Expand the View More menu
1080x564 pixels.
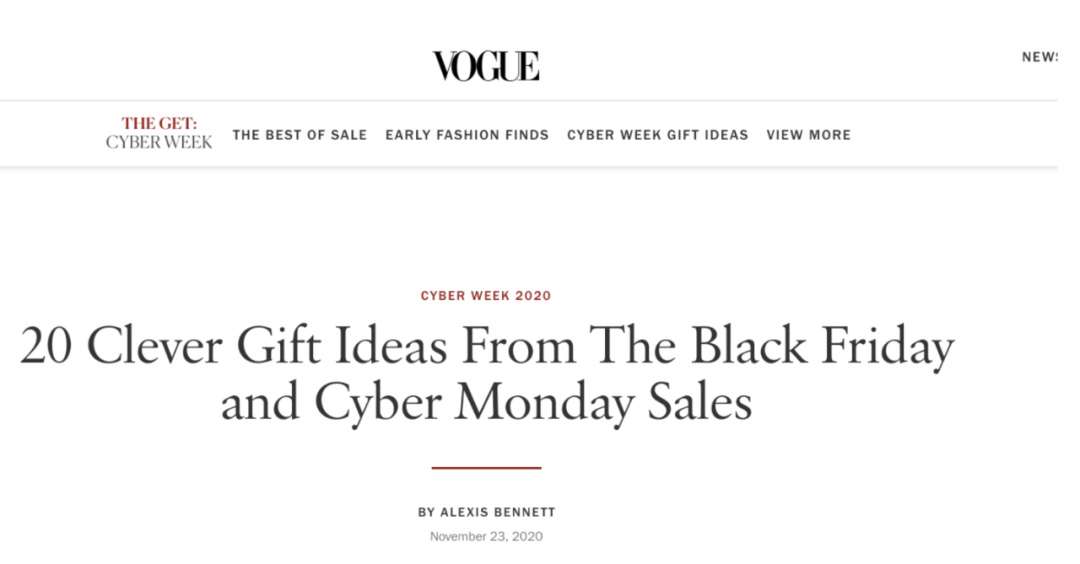pyautogui.click(x=808, y=135)
